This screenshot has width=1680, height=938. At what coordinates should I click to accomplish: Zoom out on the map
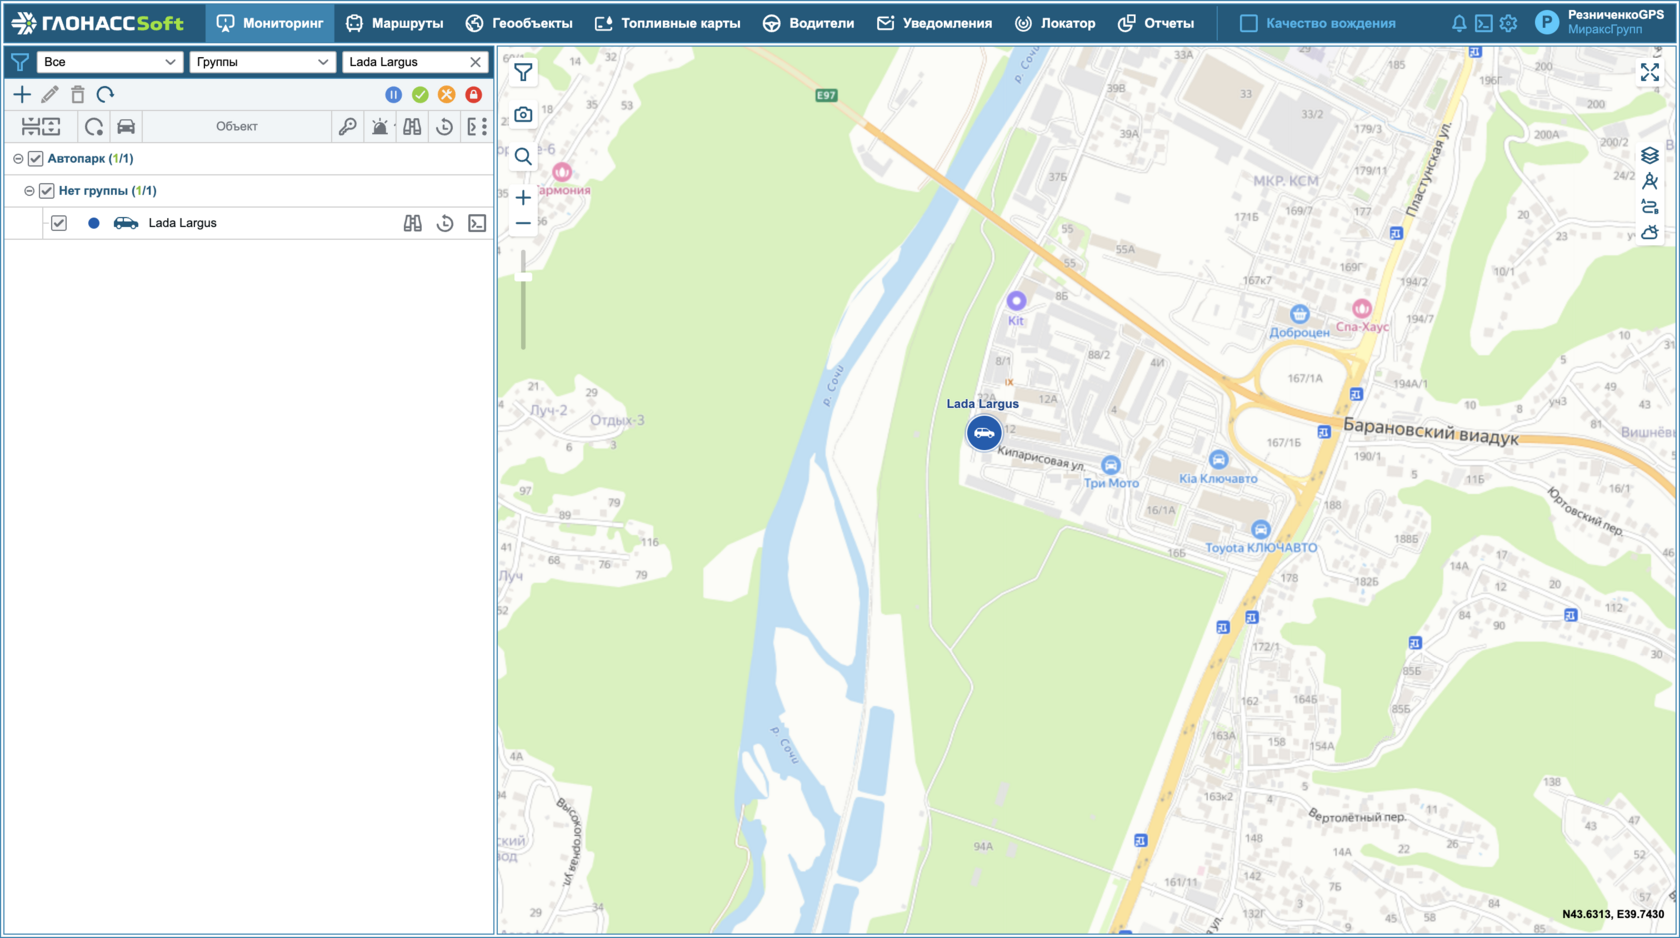tap(523, 224)
